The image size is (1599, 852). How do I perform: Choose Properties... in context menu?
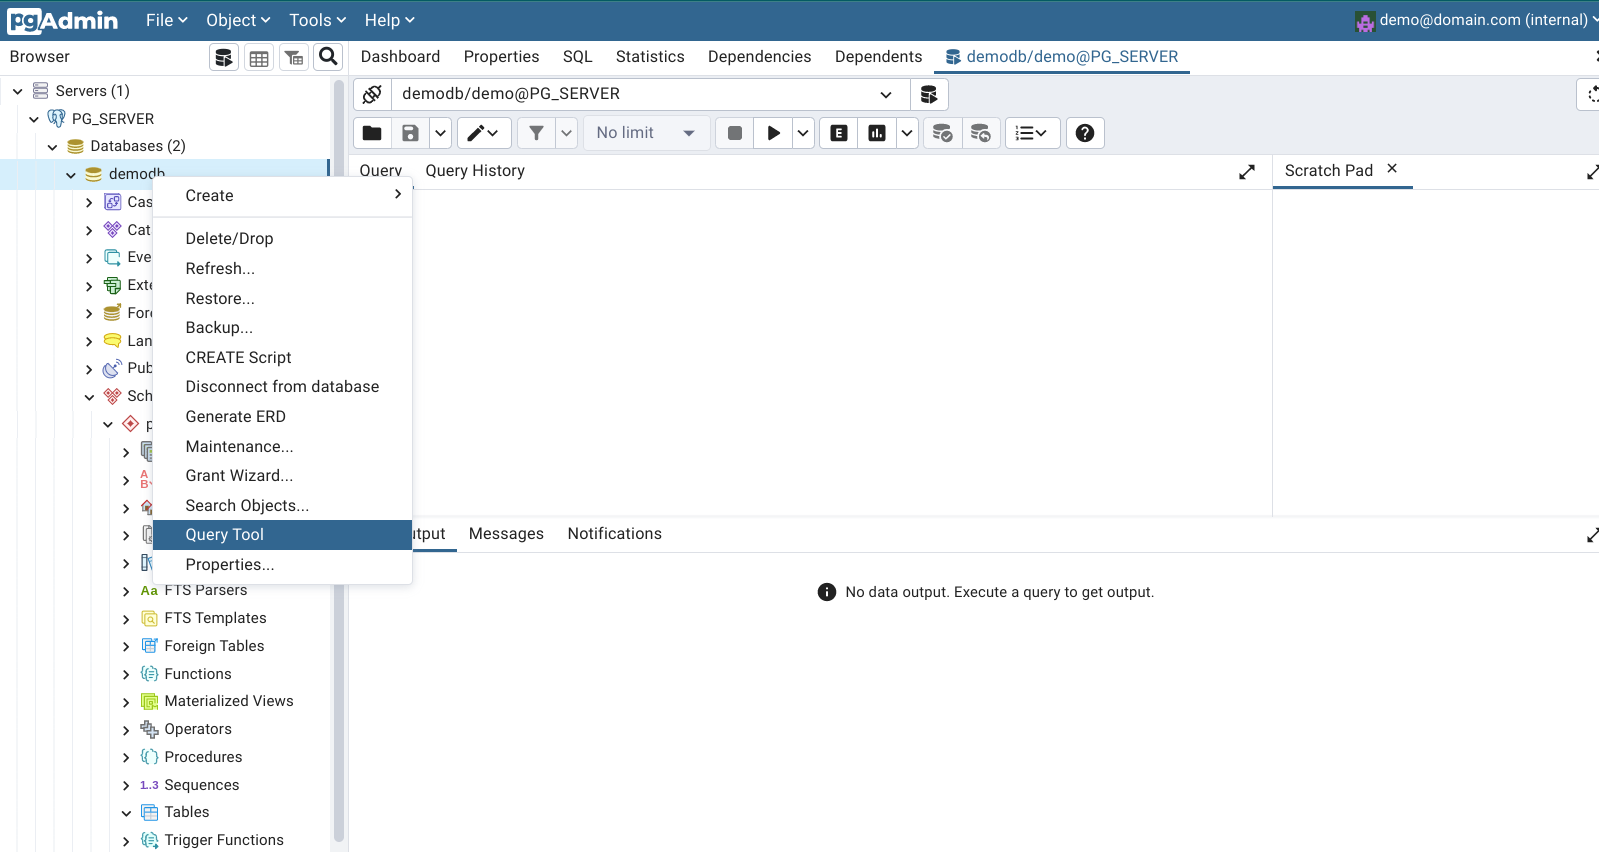(x=282, y=564)
